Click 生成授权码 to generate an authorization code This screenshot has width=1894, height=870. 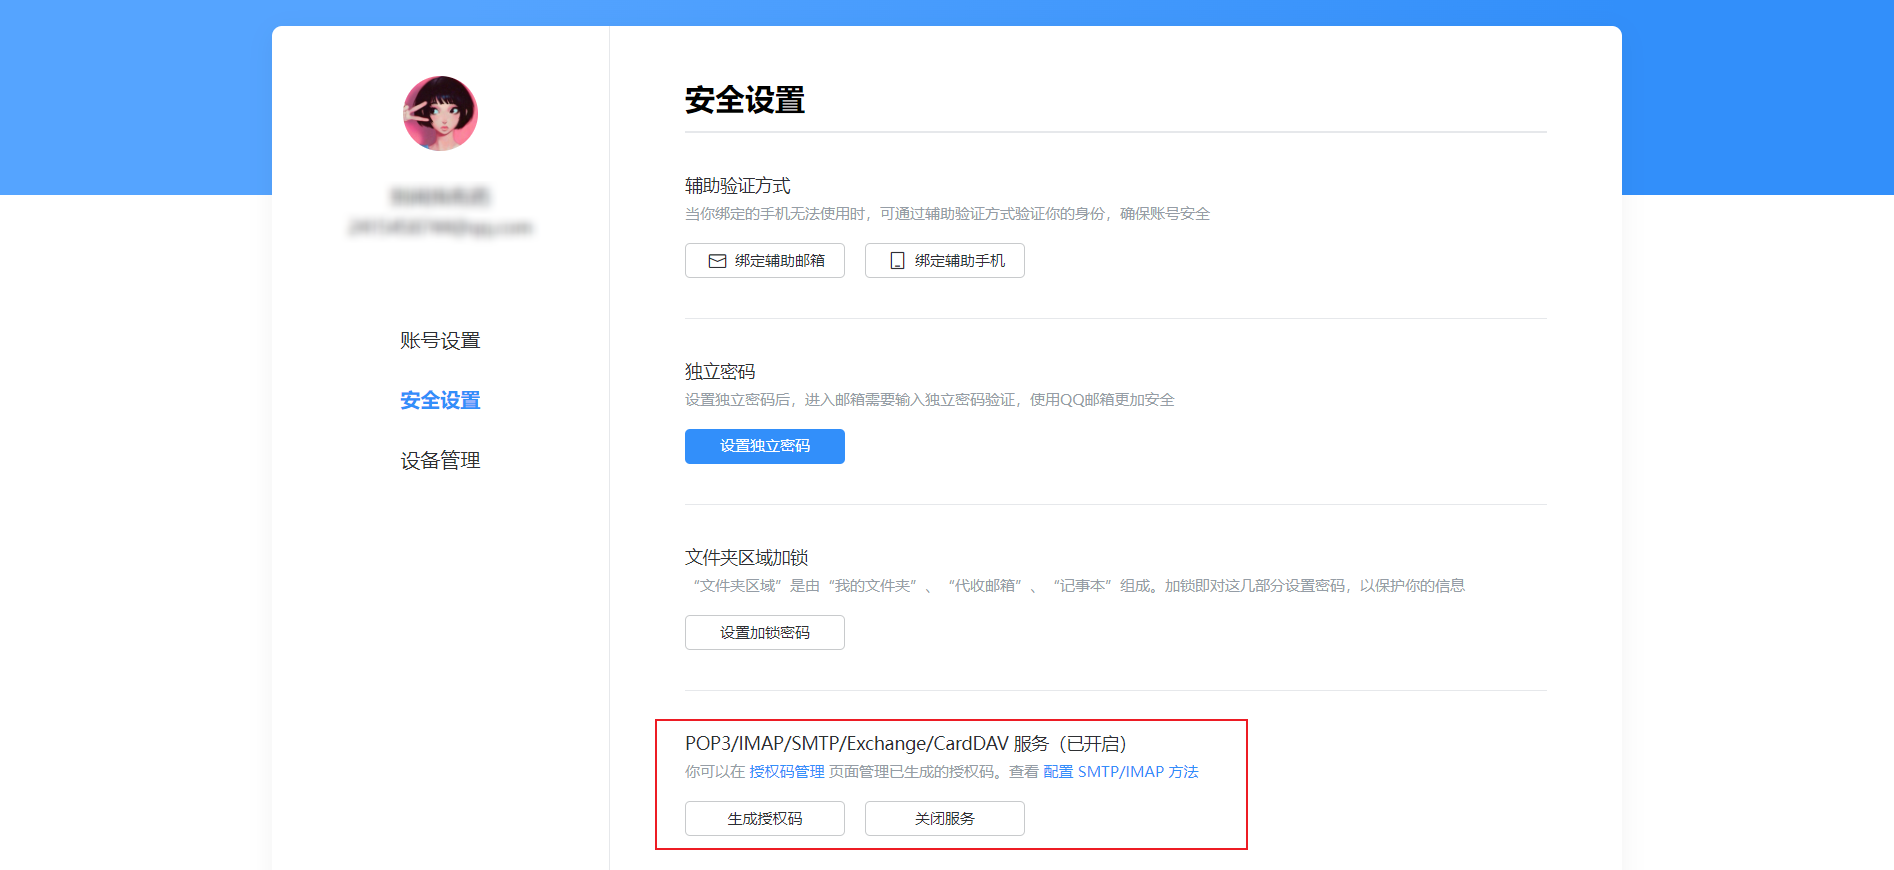(764, 819)
